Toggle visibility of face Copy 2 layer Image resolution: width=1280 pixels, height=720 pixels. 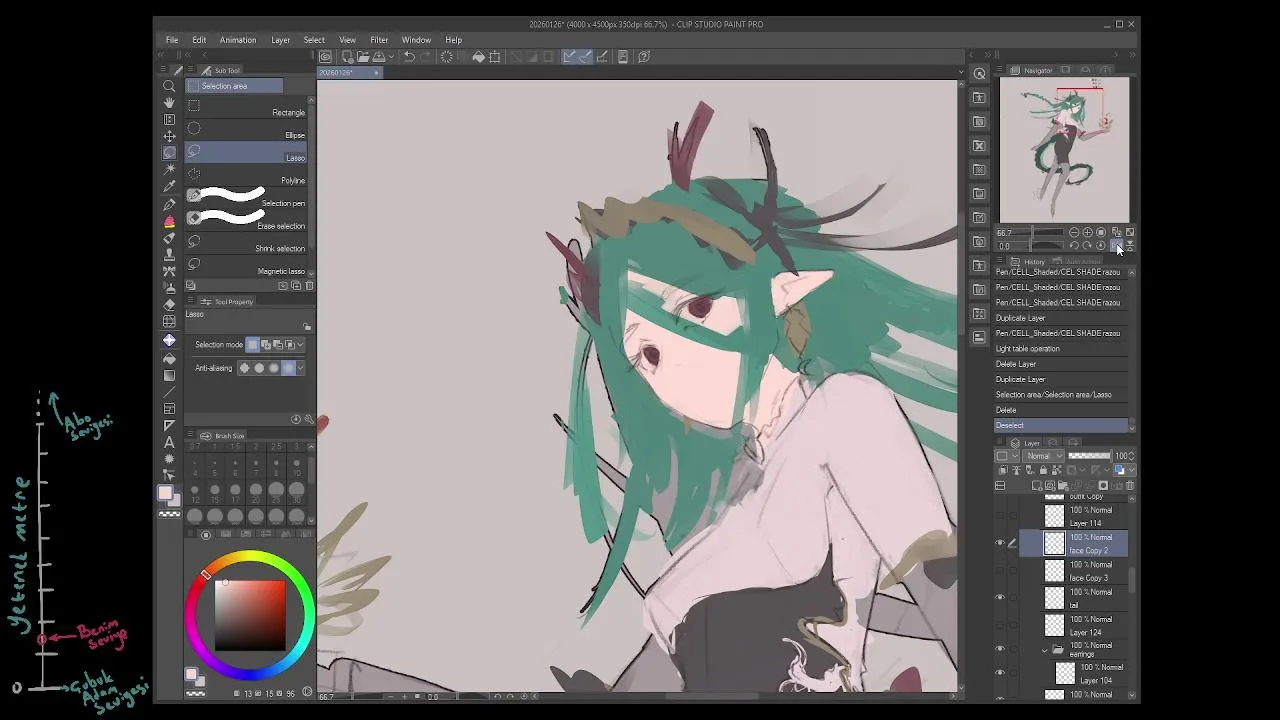(999, 543)
